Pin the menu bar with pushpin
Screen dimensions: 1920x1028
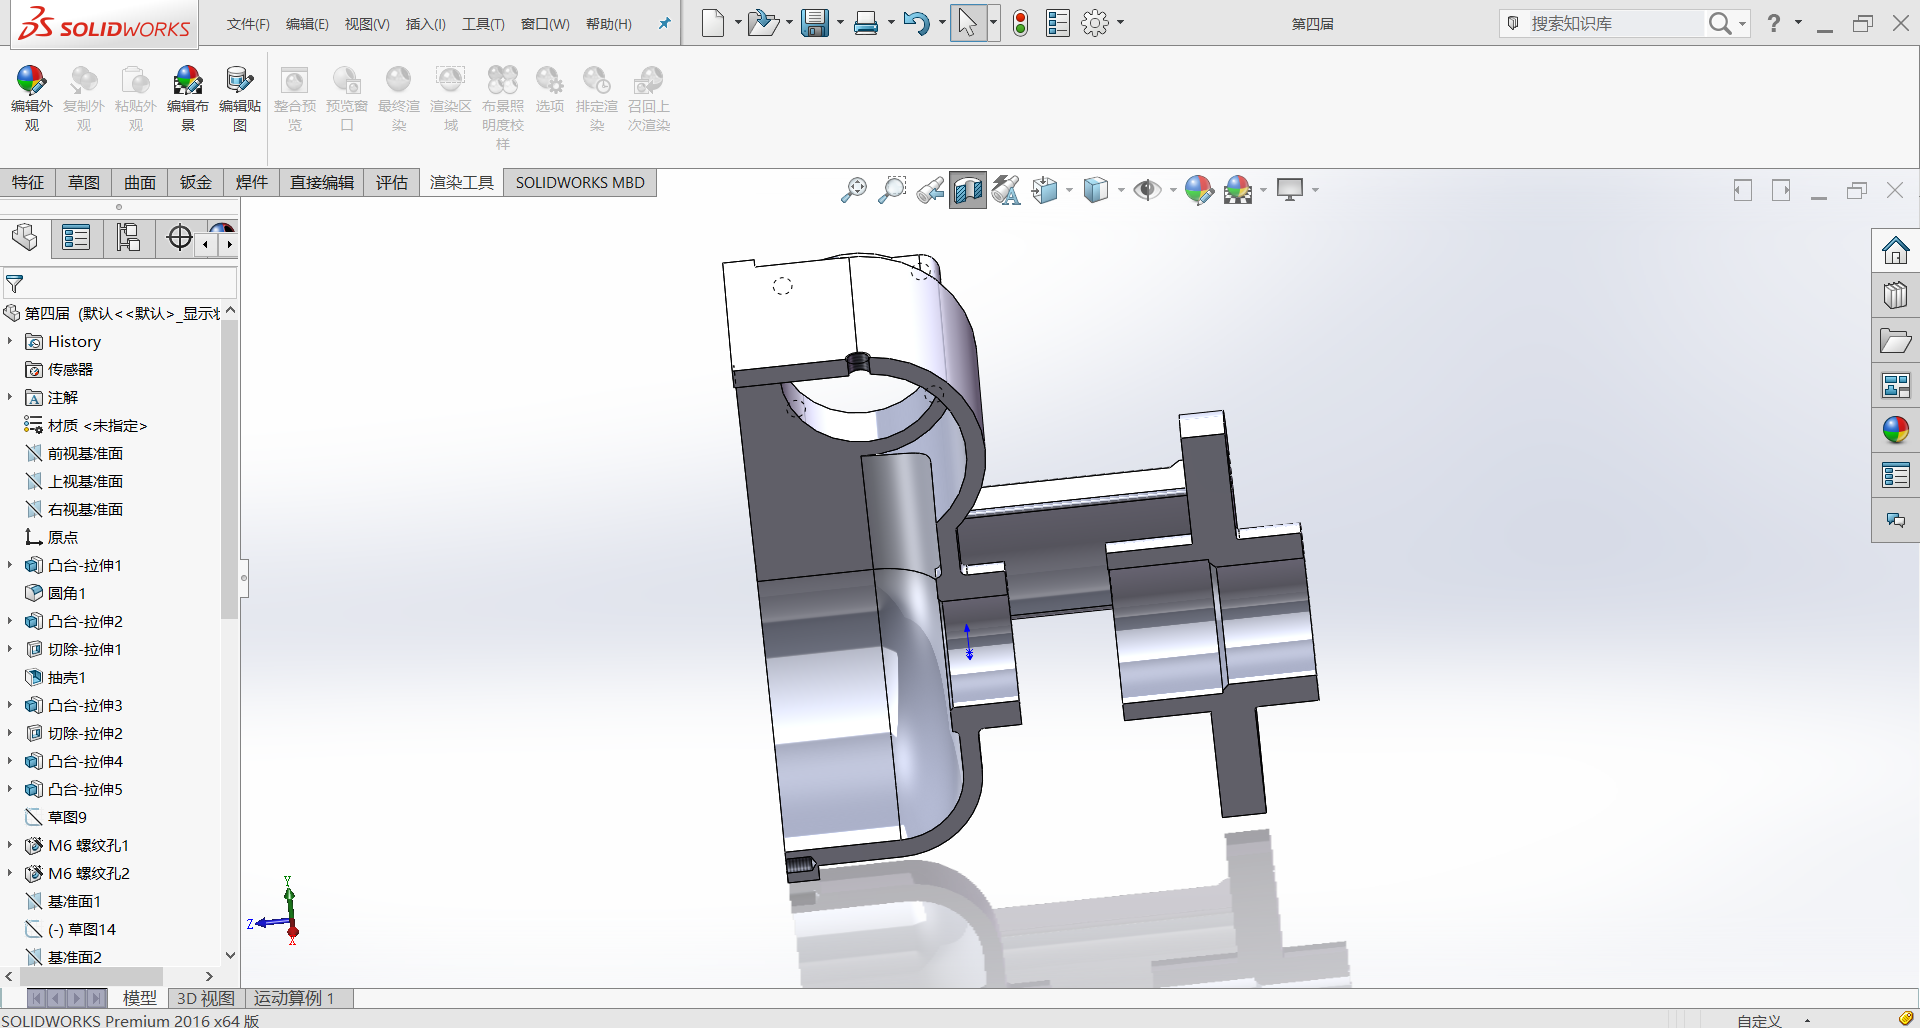(x=664, y=23)
